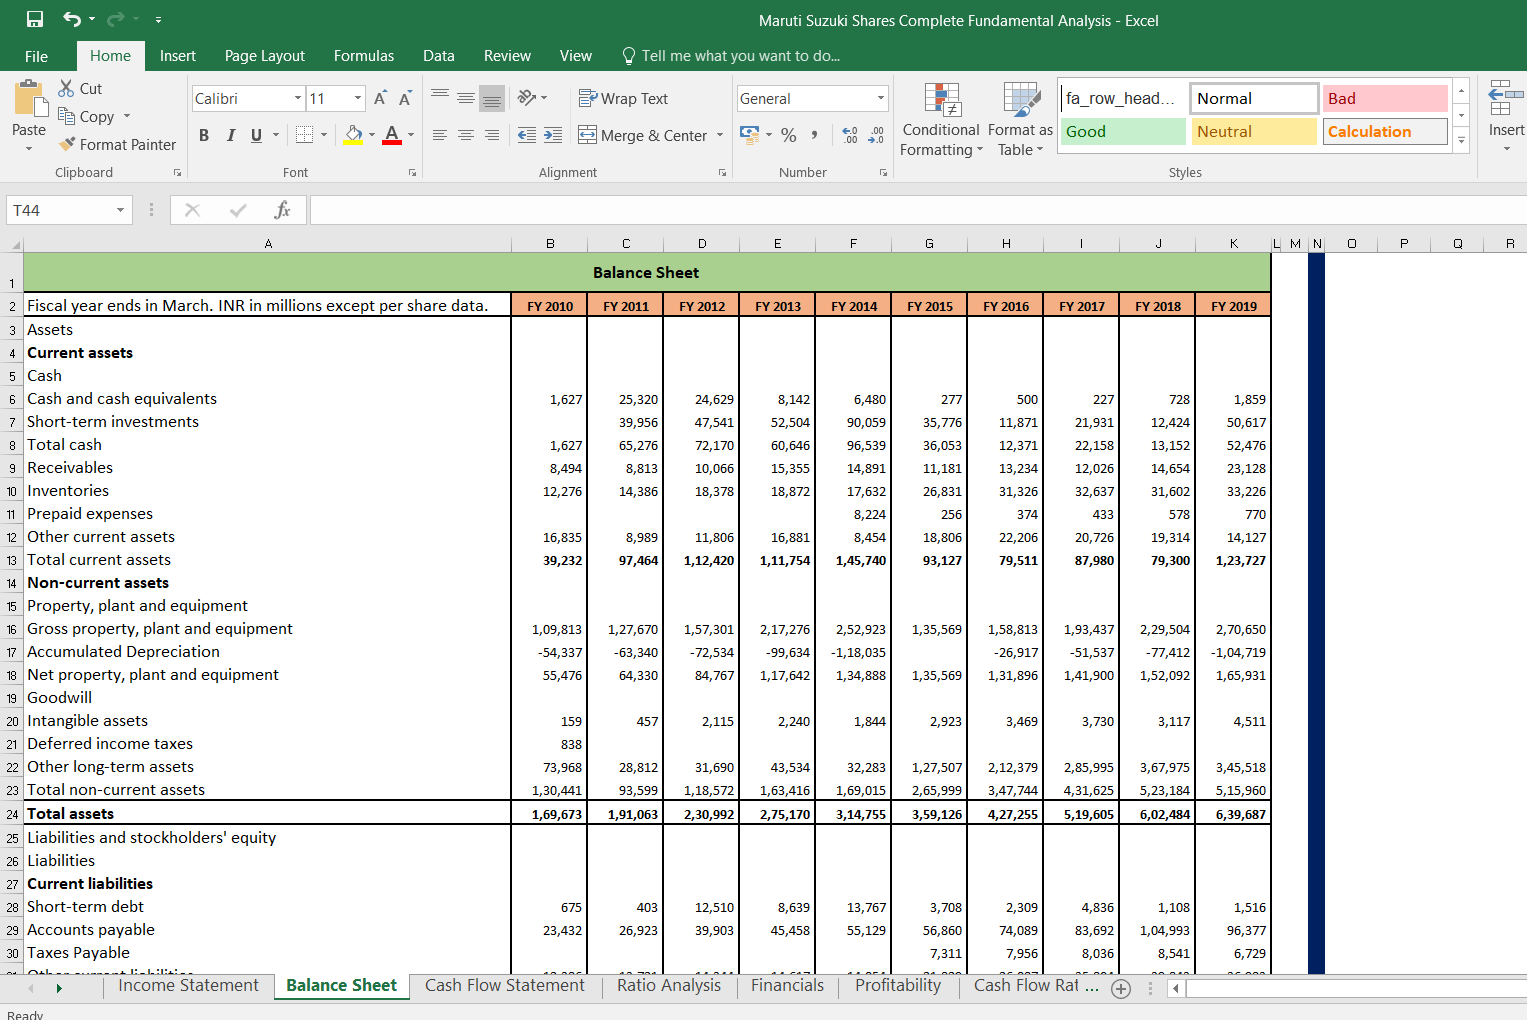This screenshot has height=1020, width=1527.
Task: Apply the Bad red style swatch
Action: 1385,98
